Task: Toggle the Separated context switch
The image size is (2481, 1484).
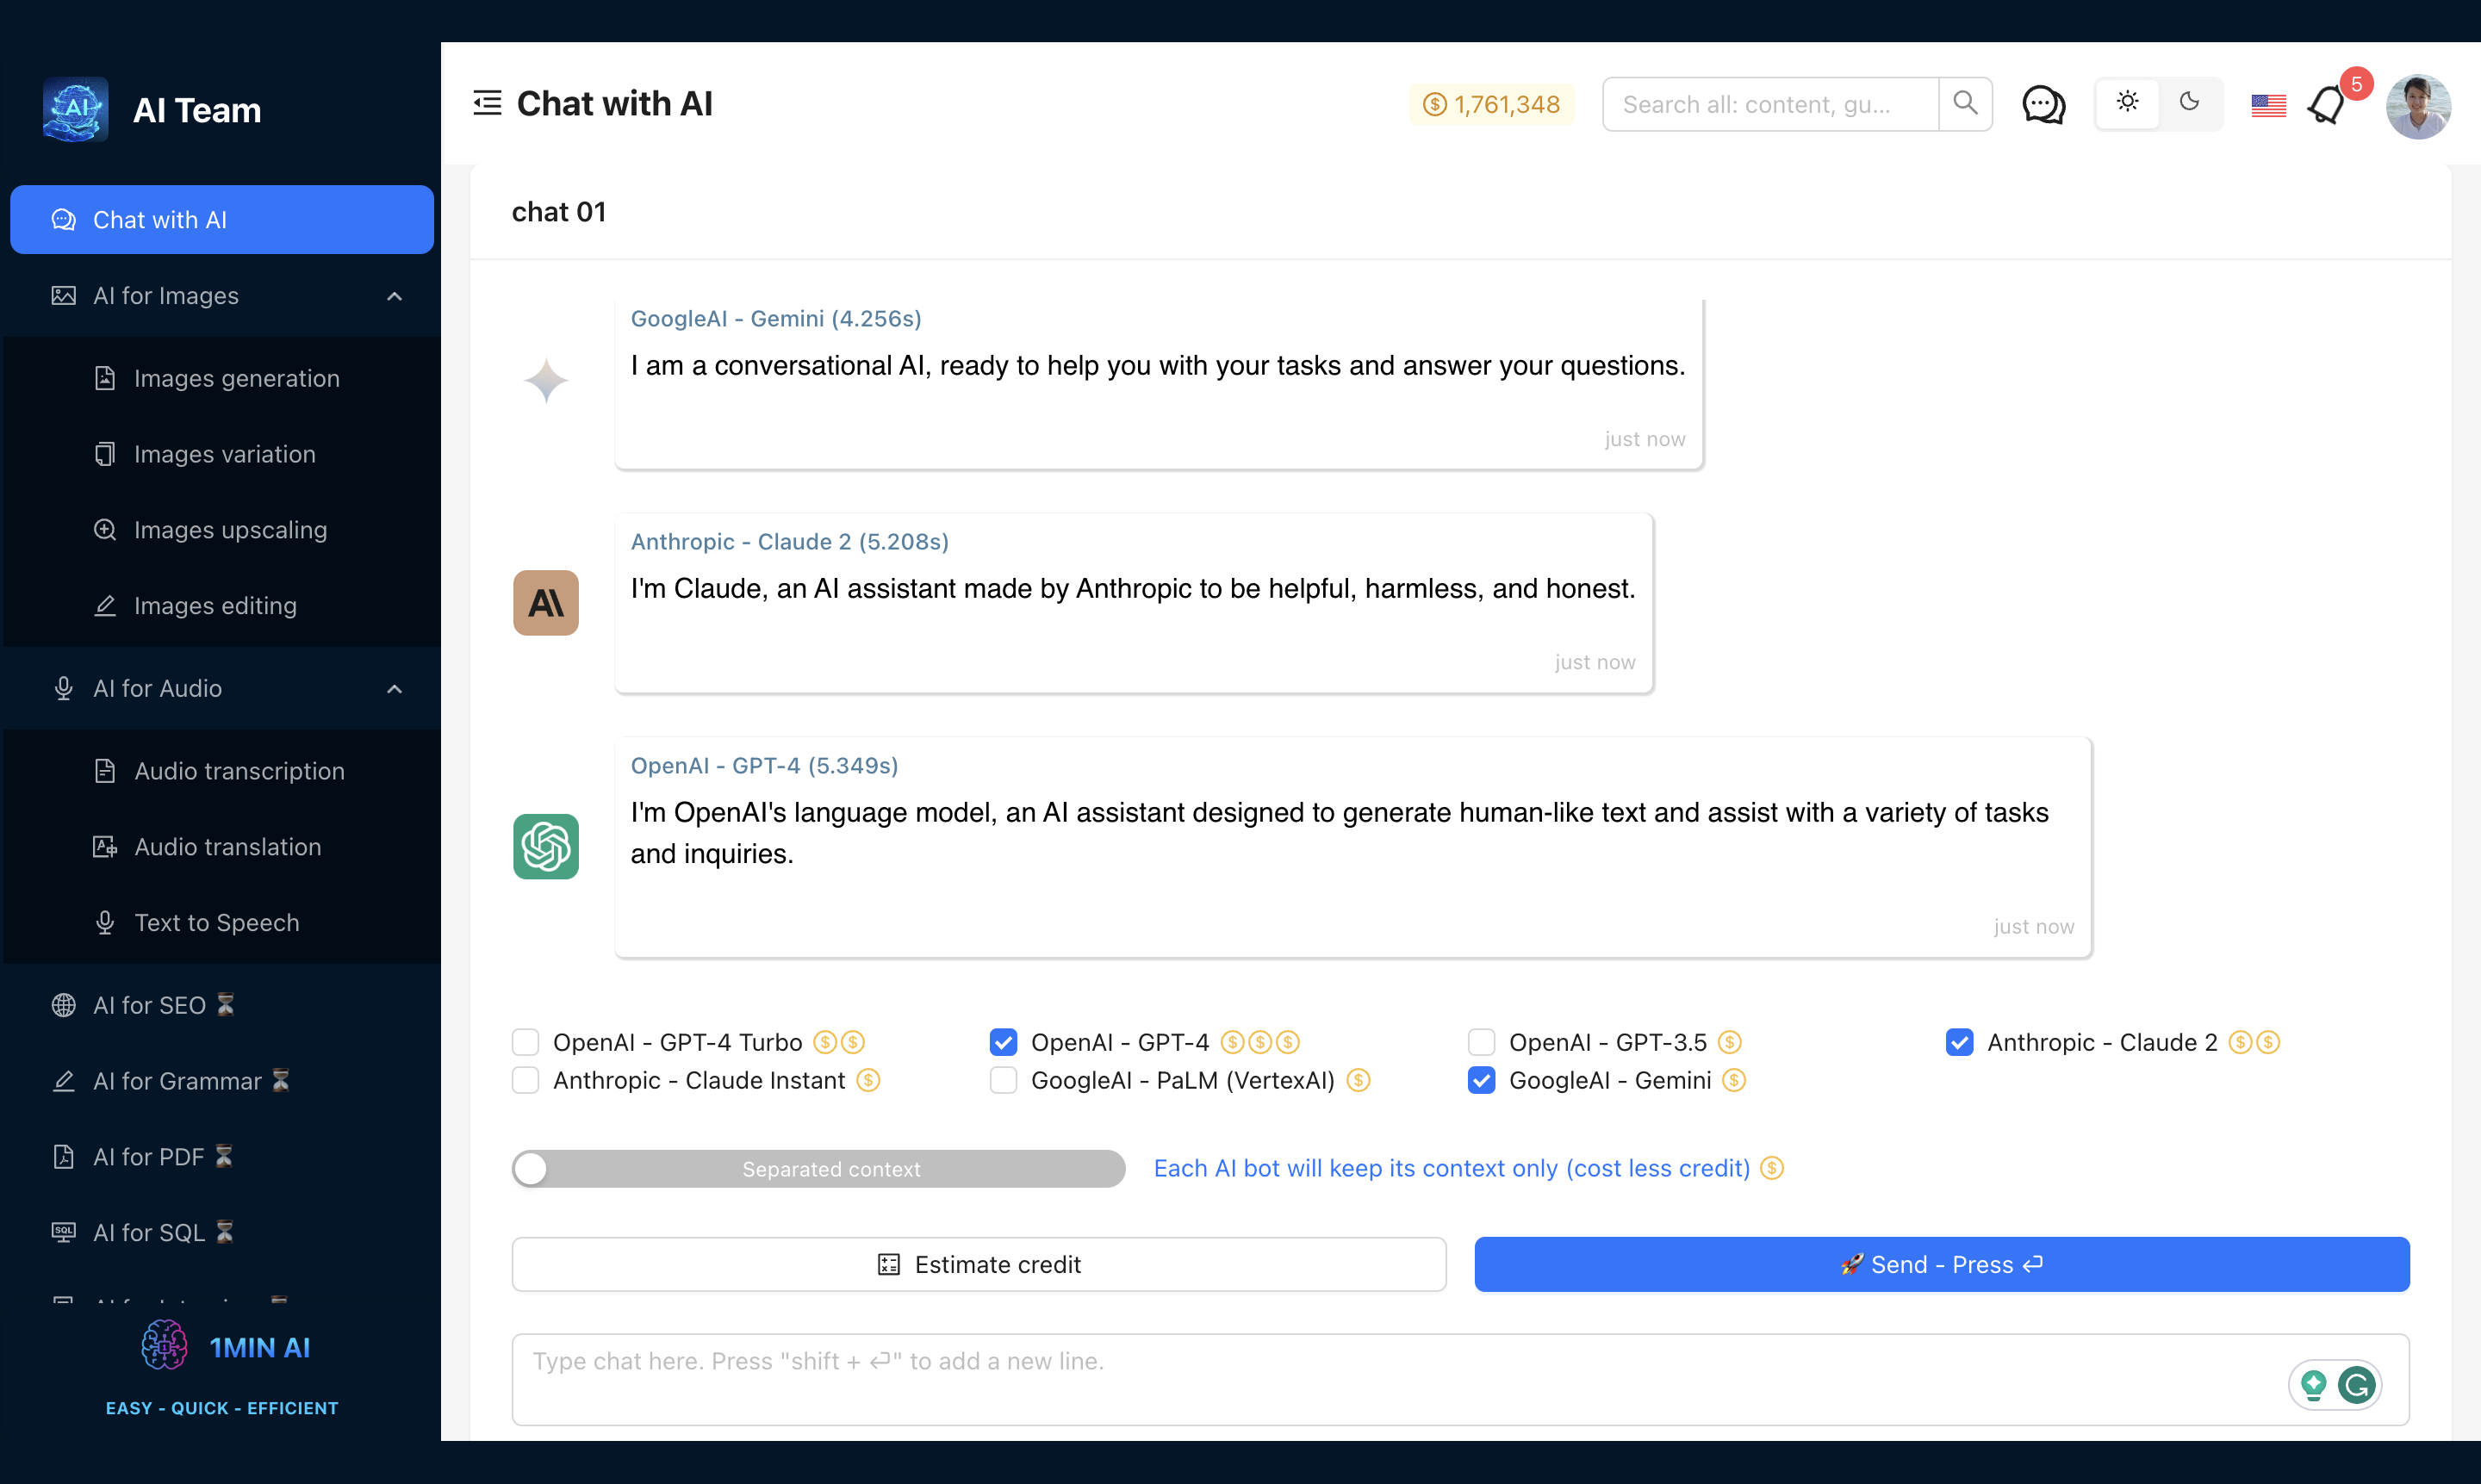Action: (817, 1169)
